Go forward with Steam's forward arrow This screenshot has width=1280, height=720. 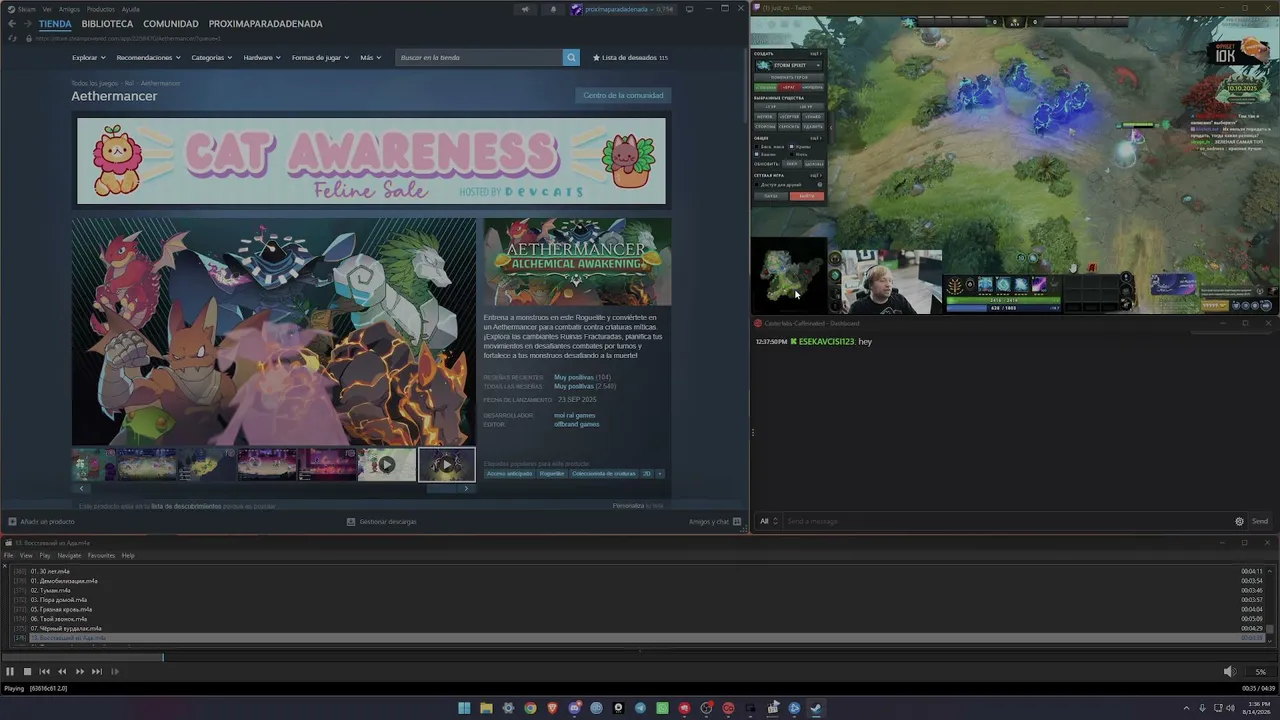[27, 24]
